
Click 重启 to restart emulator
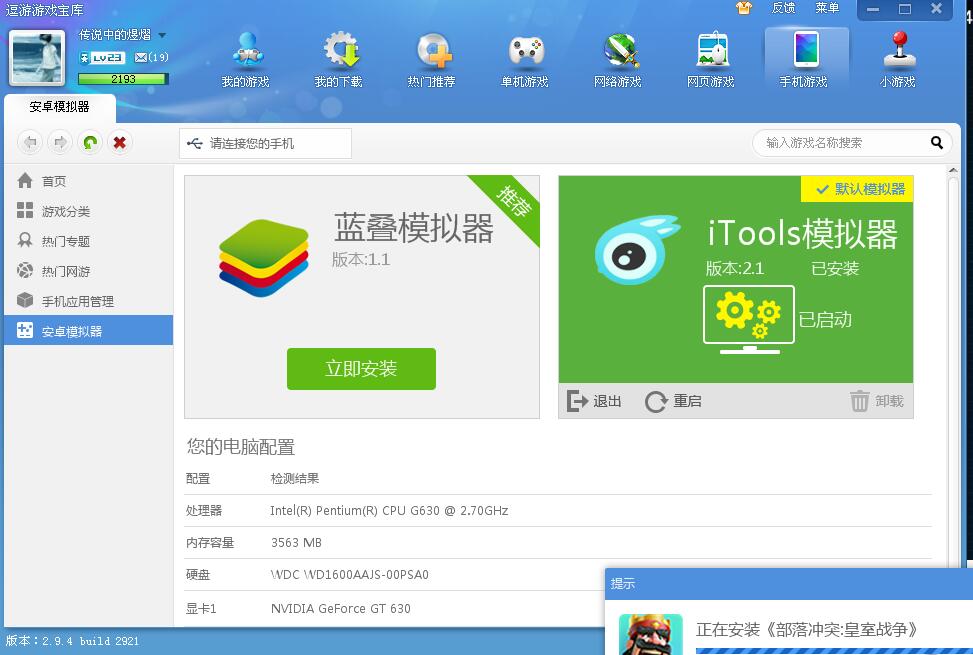click(x=673, y=401)
